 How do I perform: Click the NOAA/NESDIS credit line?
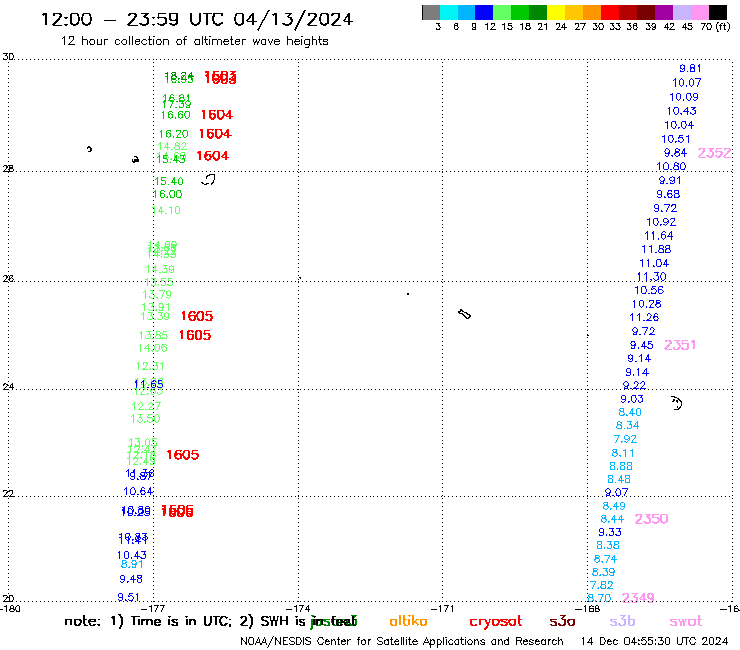tap(402, 641)
